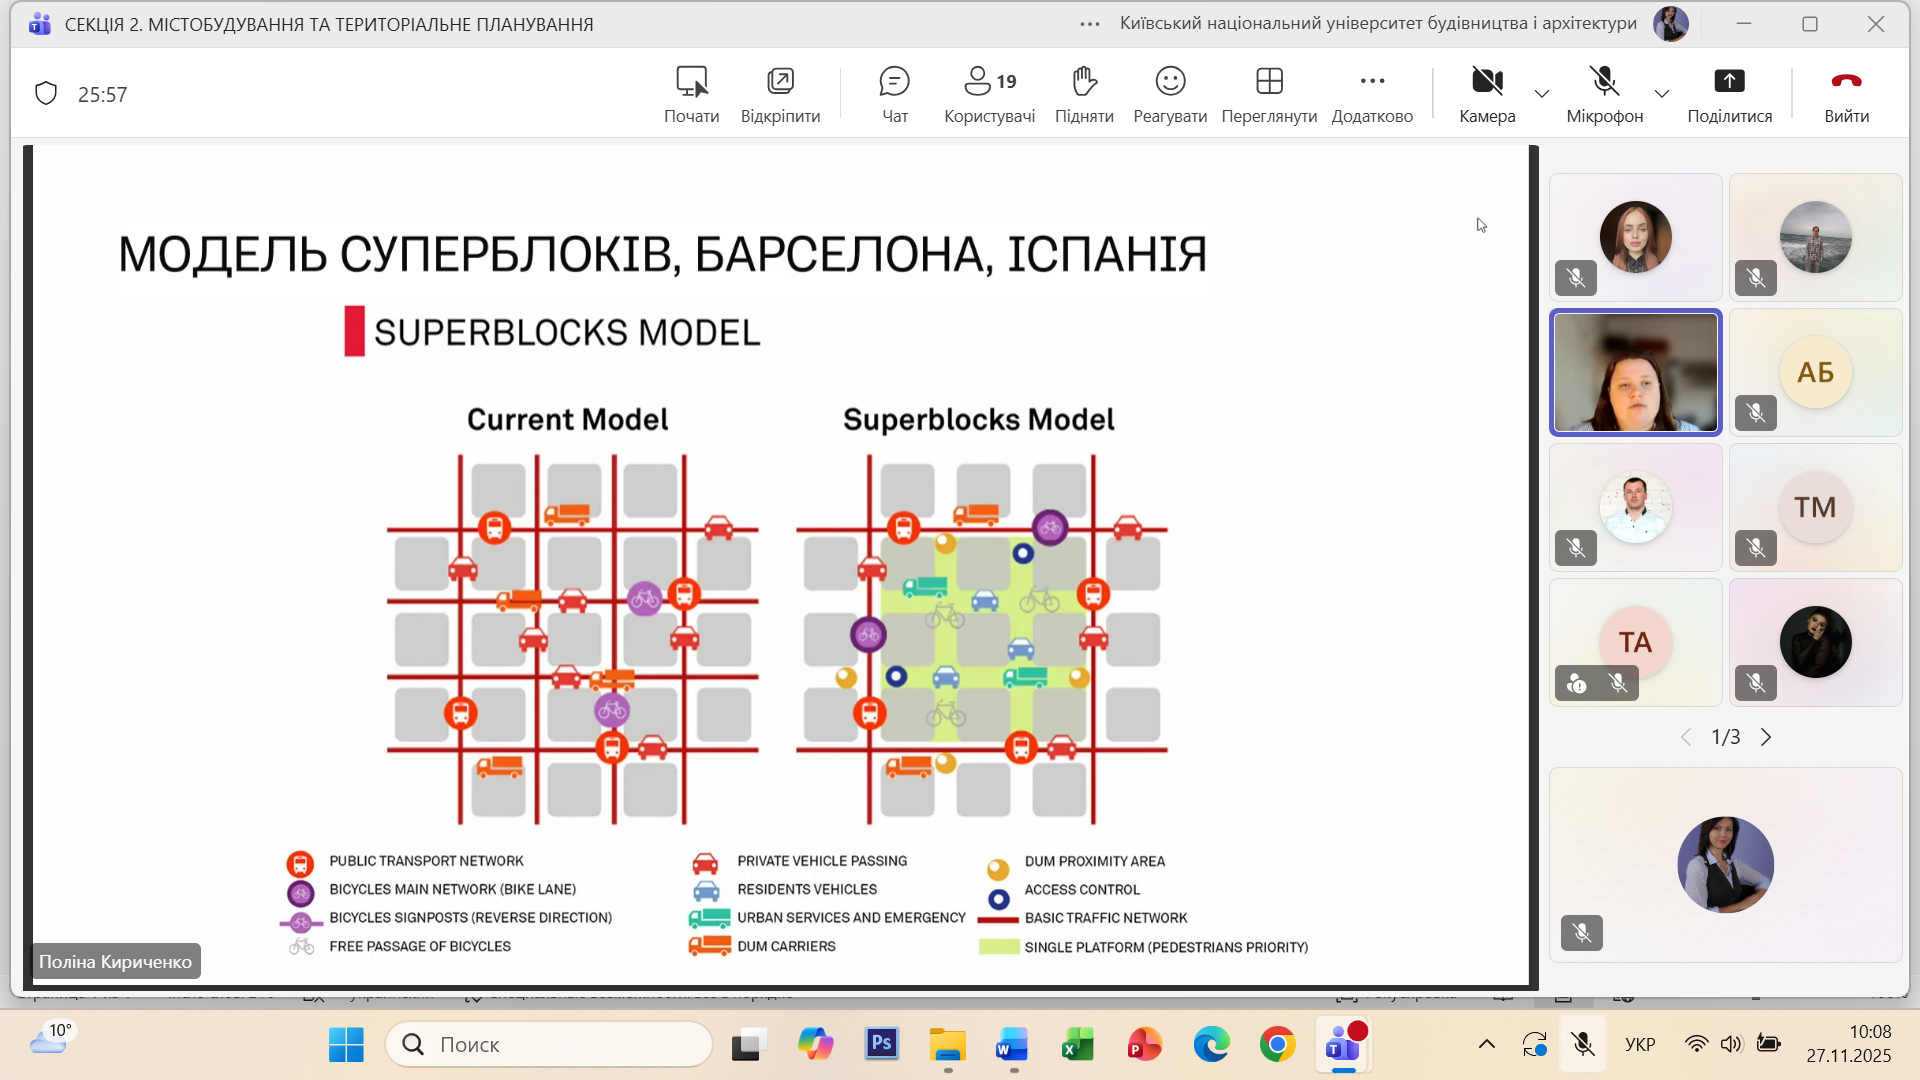Select the active speaker video tile

point(1635,372)
